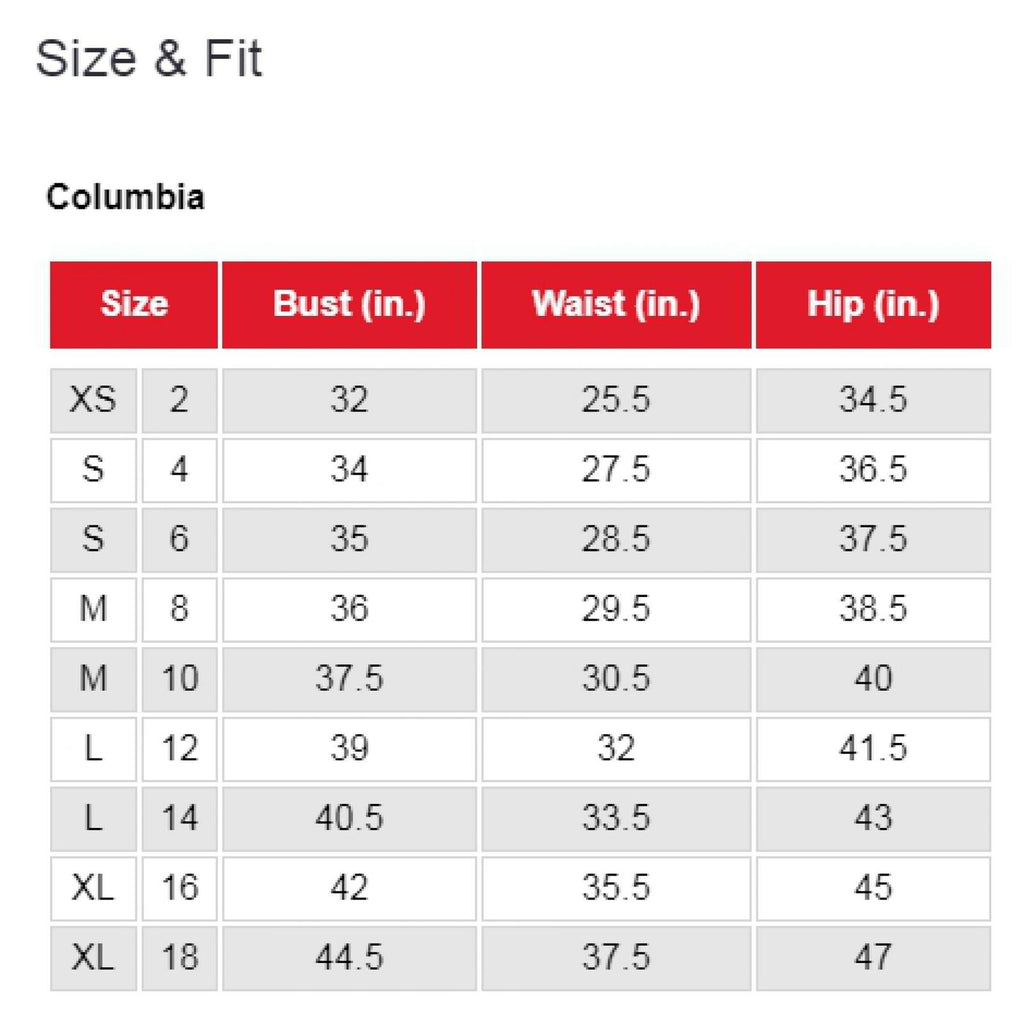Click the Bust (in.) column header
This screenshot has height=1024, width=1024.
349,304
